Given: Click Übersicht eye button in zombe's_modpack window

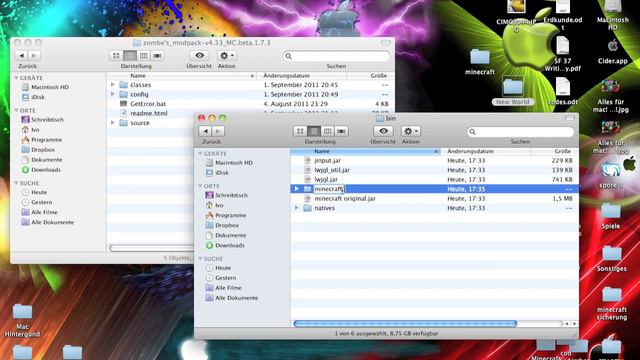Looking at the screenshot, I should click(x=199, y=55).
